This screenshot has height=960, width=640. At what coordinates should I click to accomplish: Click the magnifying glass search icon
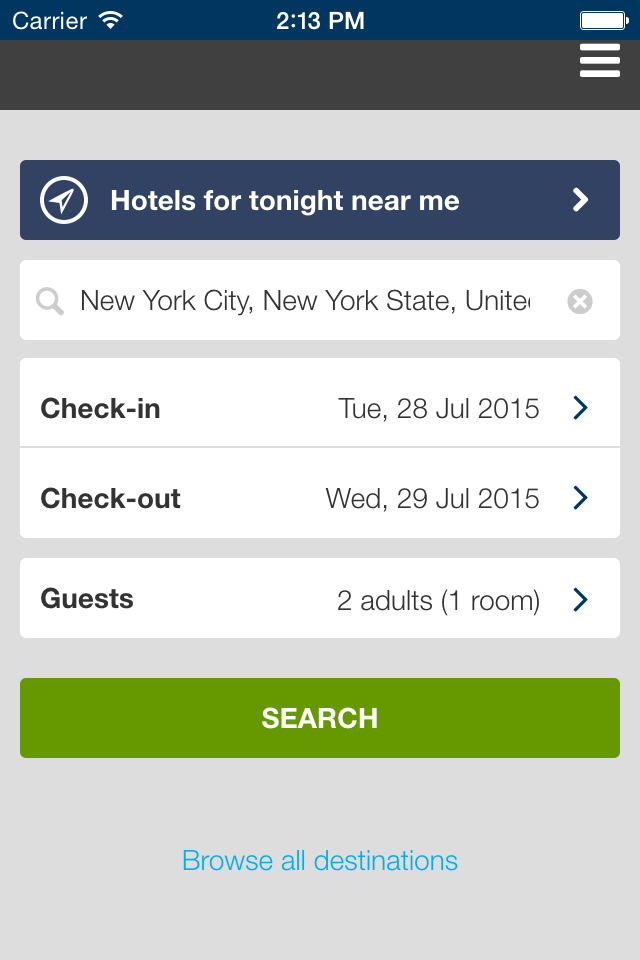pos(50,301)
